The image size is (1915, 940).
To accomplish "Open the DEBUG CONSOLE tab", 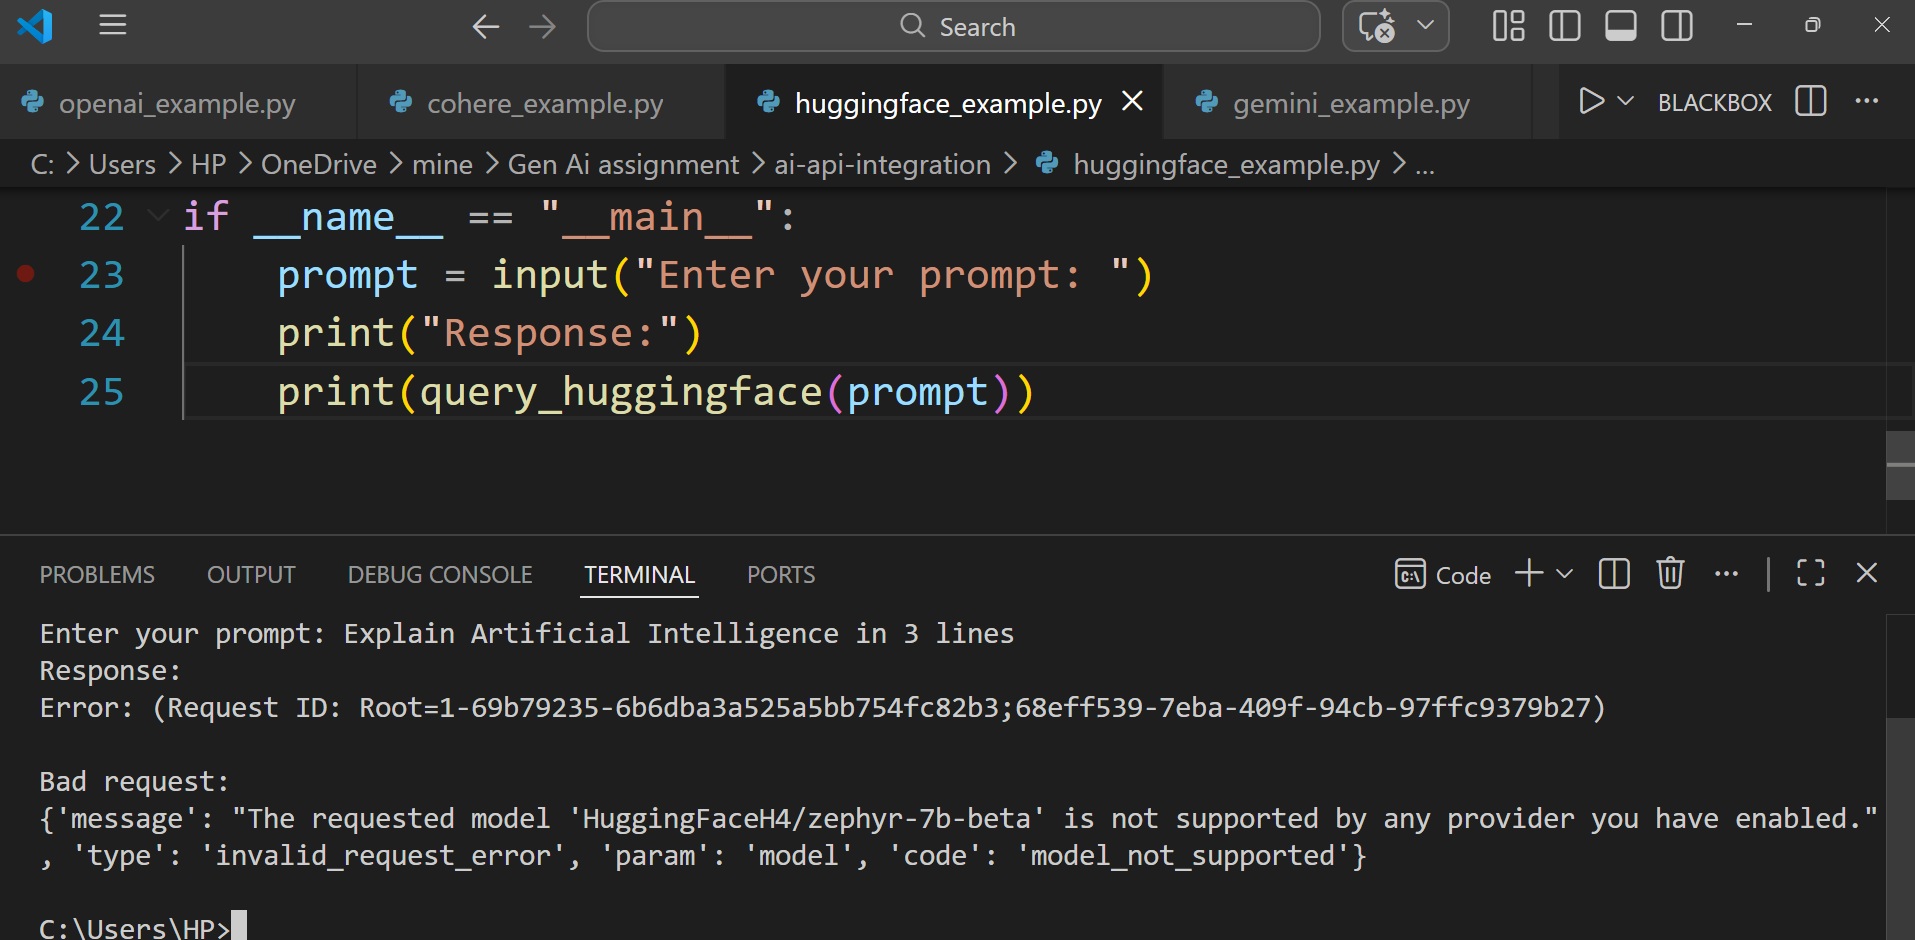I will tap(440, 575).
